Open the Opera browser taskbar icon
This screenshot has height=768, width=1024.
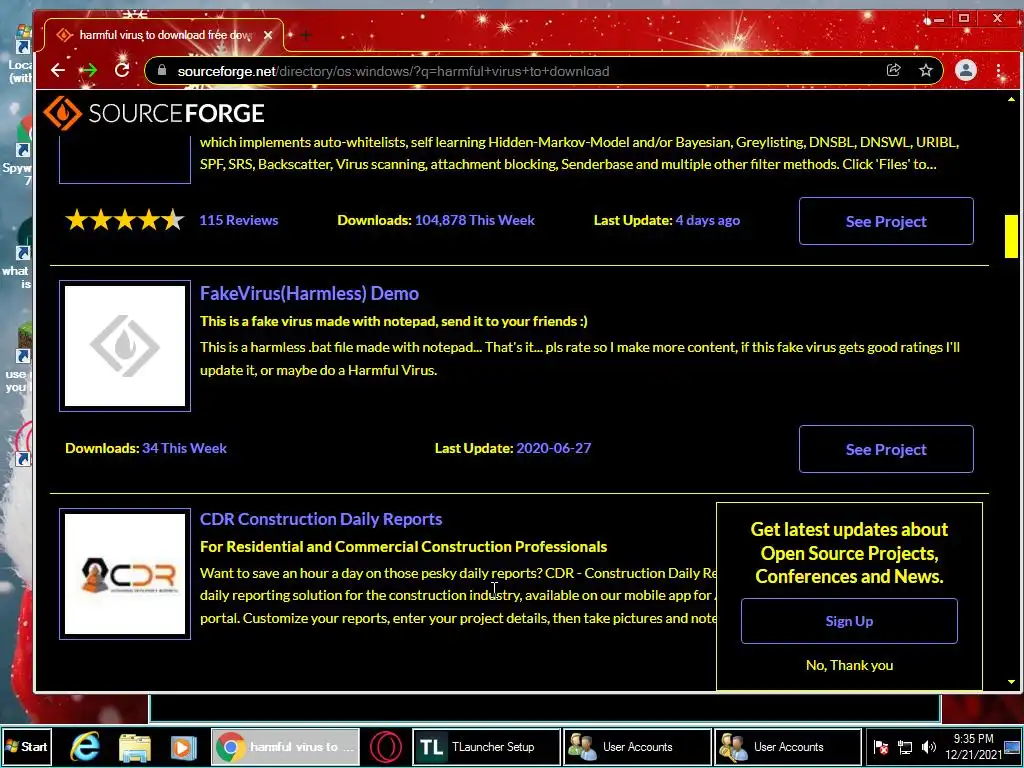[x=386, y=747]
